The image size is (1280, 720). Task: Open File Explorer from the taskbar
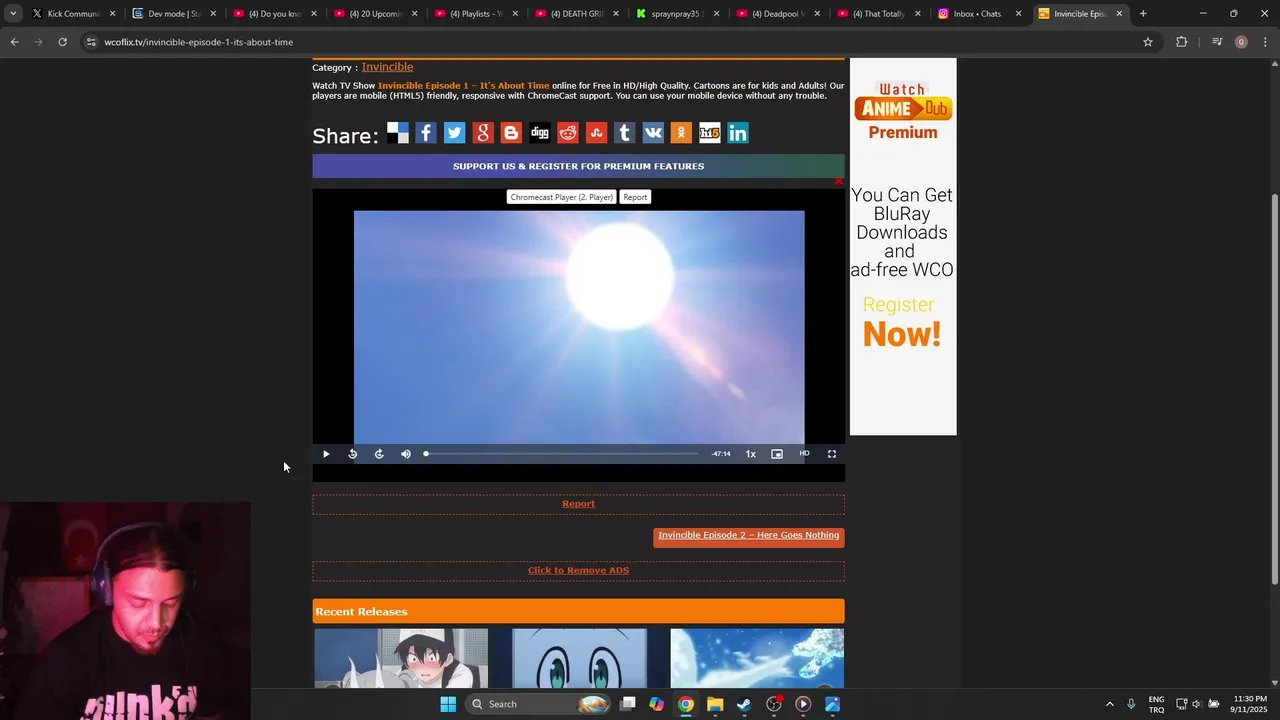715,704
